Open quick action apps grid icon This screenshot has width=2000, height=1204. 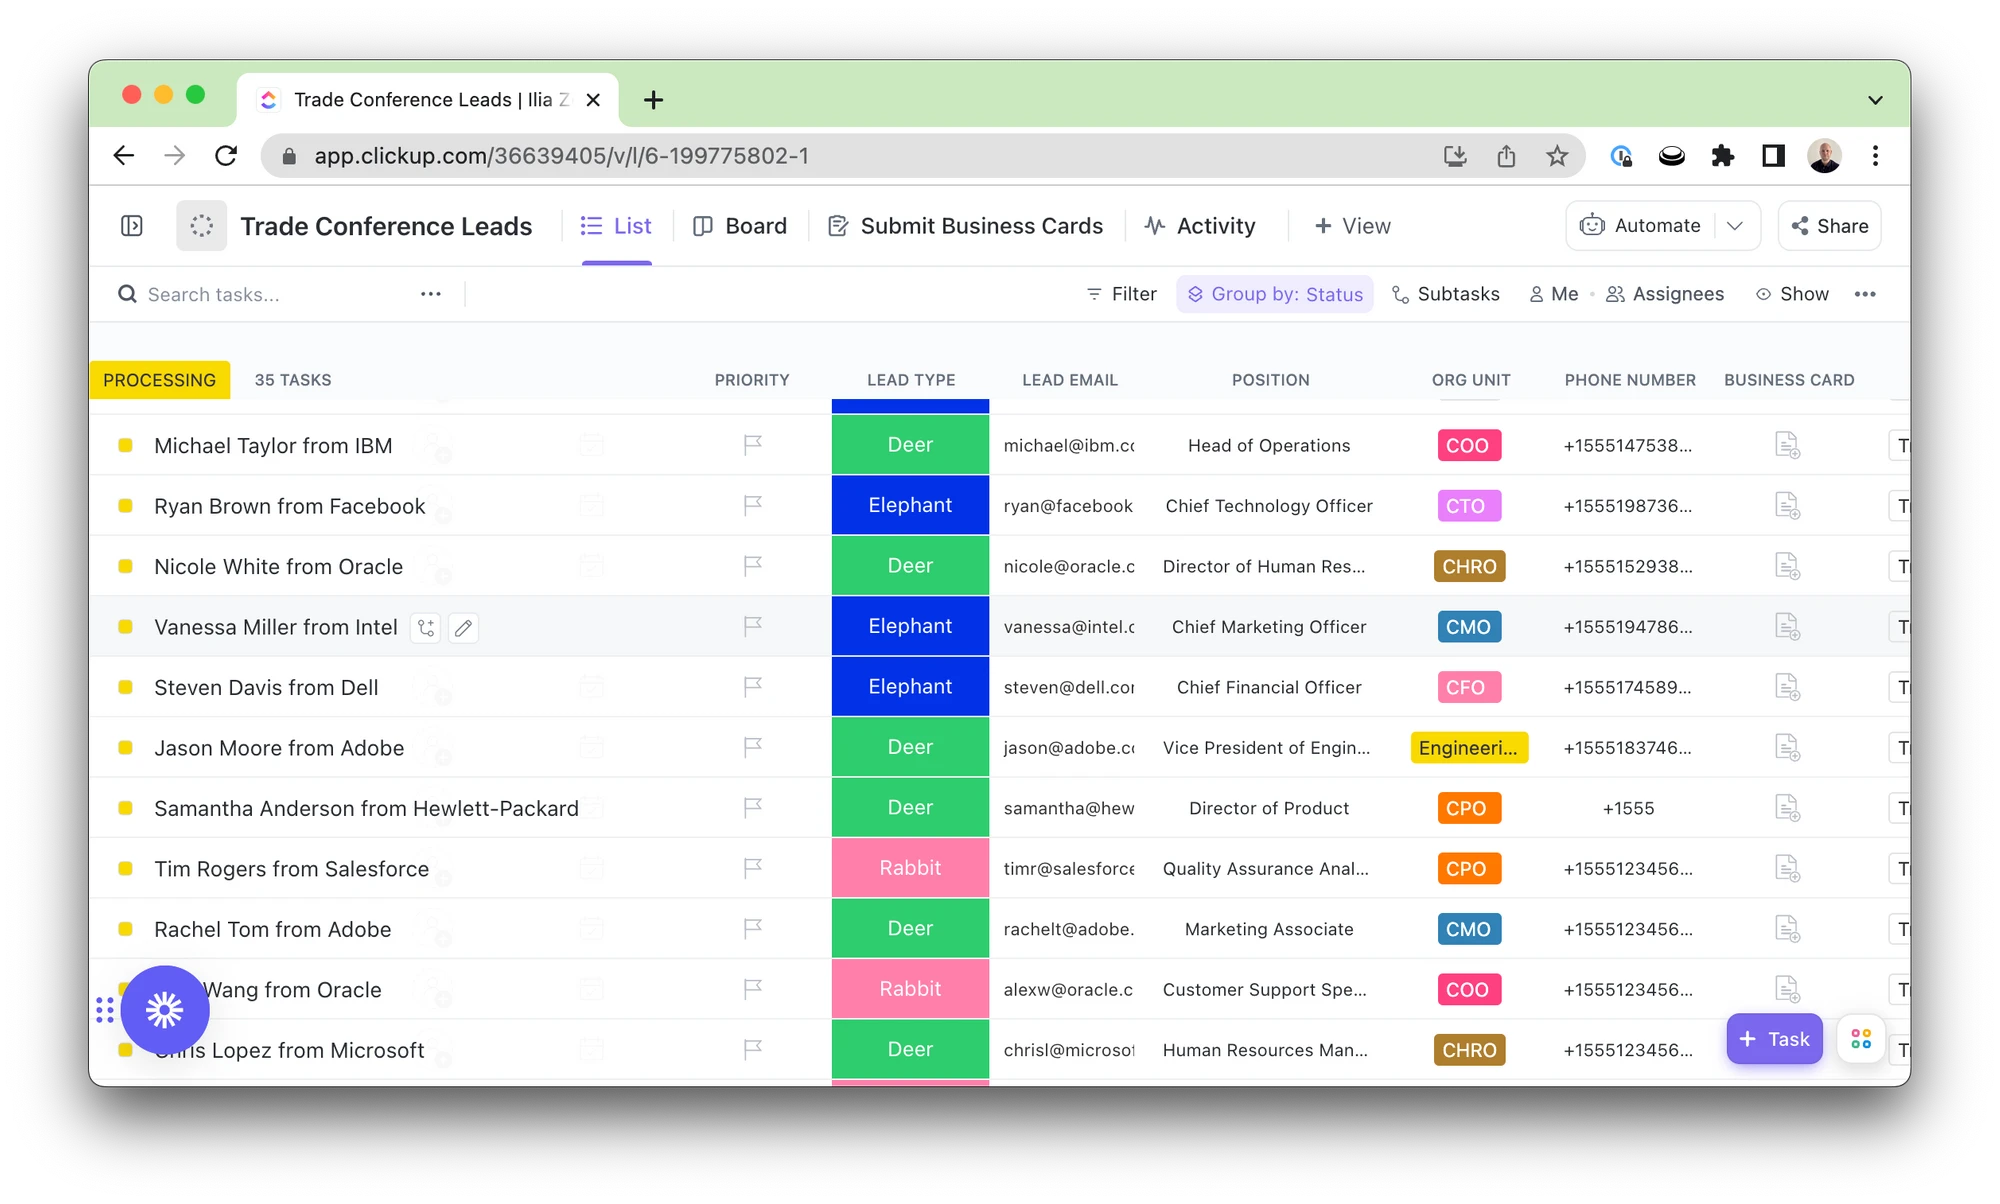[x=1861, y=1039]
